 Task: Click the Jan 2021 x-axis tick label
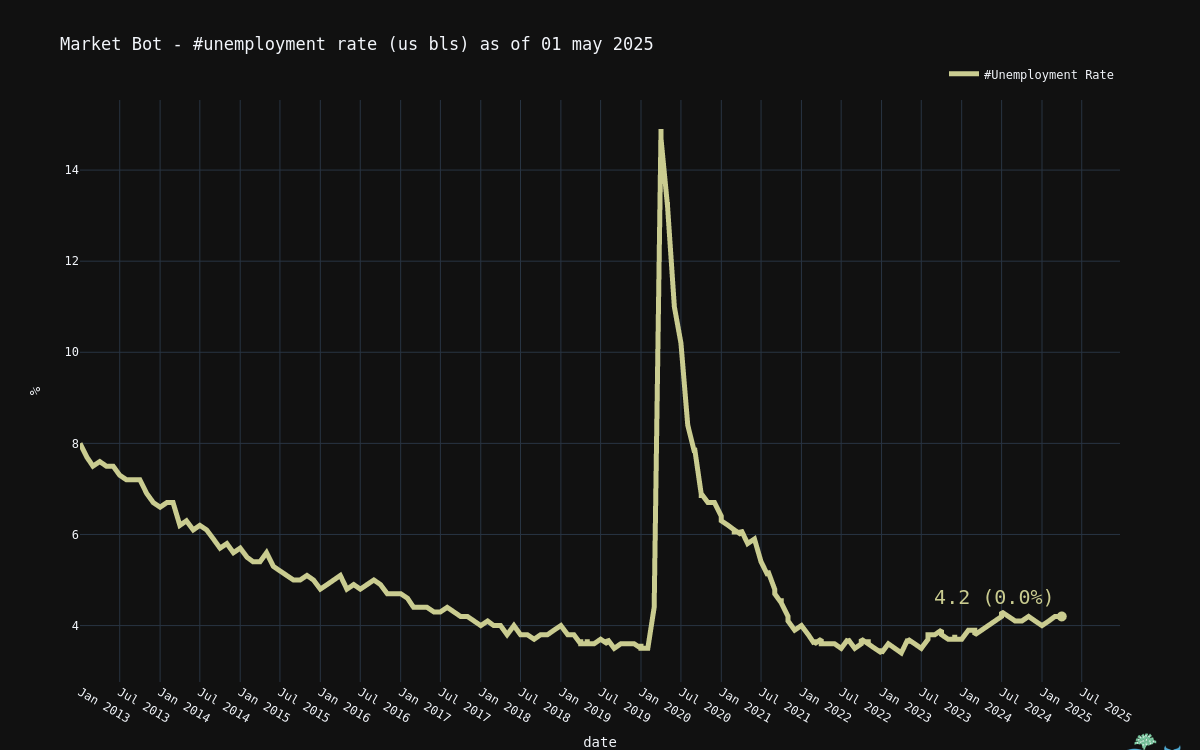point(744,705)
